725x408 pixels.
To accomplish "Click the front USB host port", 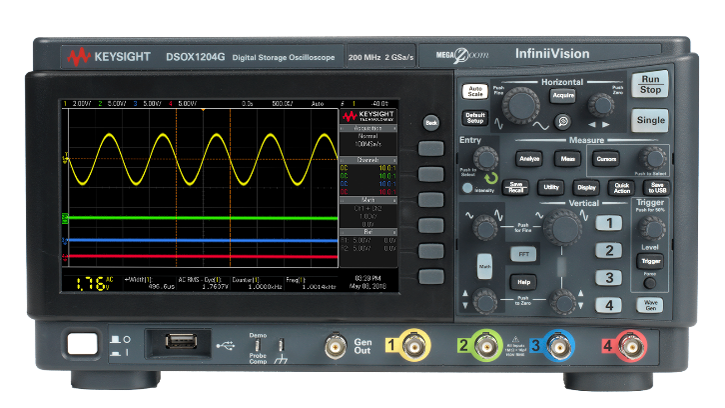I will point(181,342).
